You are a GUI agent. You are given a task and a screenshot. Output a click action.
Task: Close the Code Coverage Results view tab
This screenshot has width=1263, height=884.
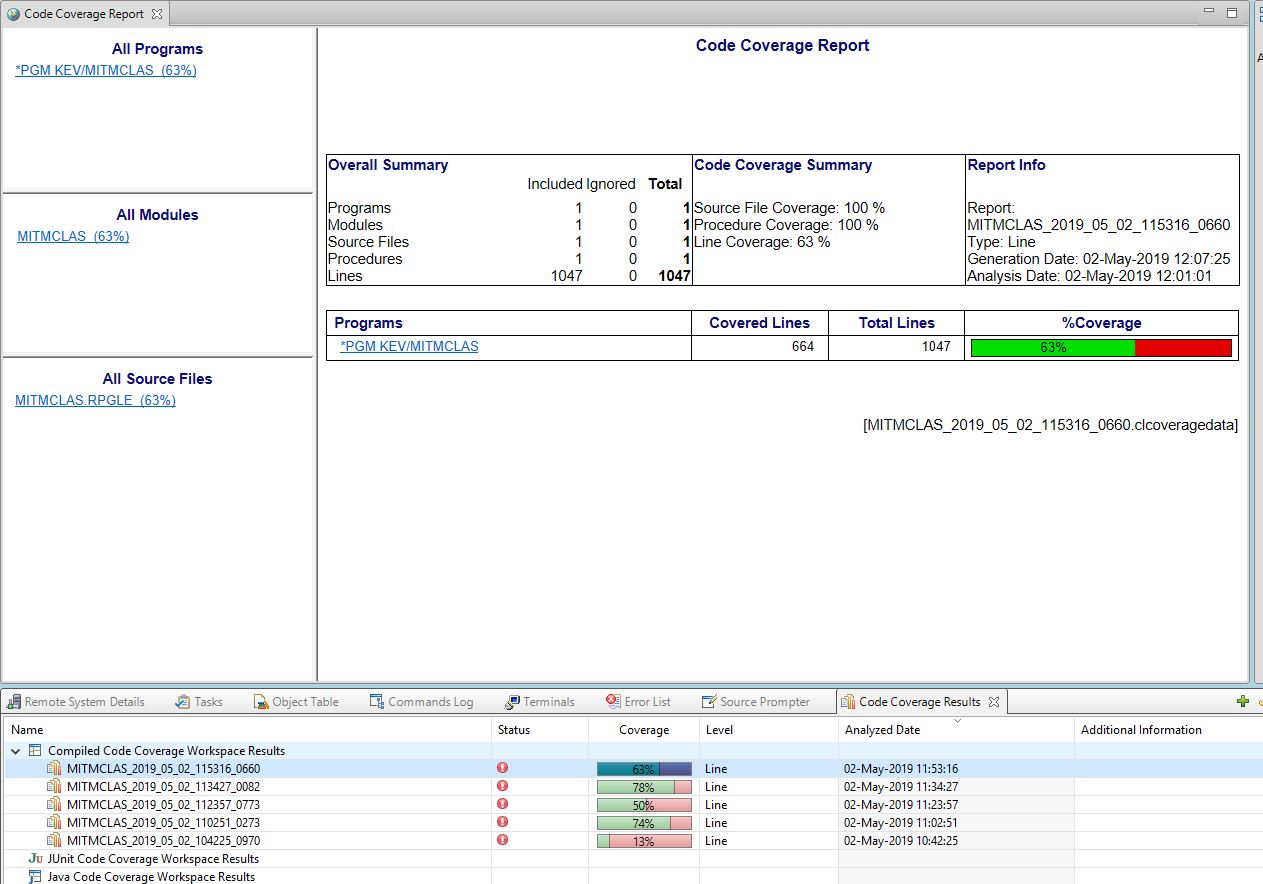click(x=996, y=702)
